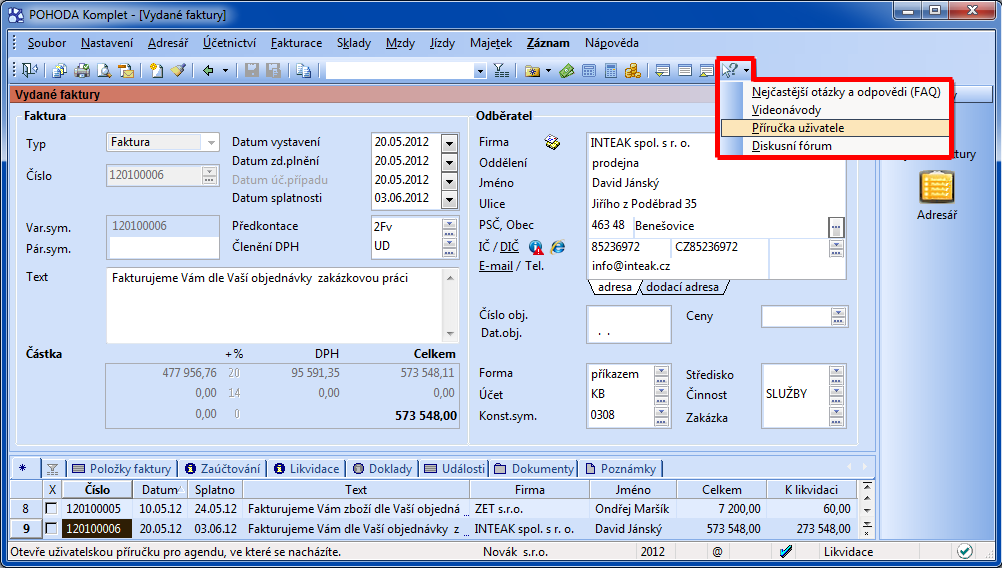Click the second floppy disk save icon
This screenshot has height=568, width=1002.
click(274, 70)
